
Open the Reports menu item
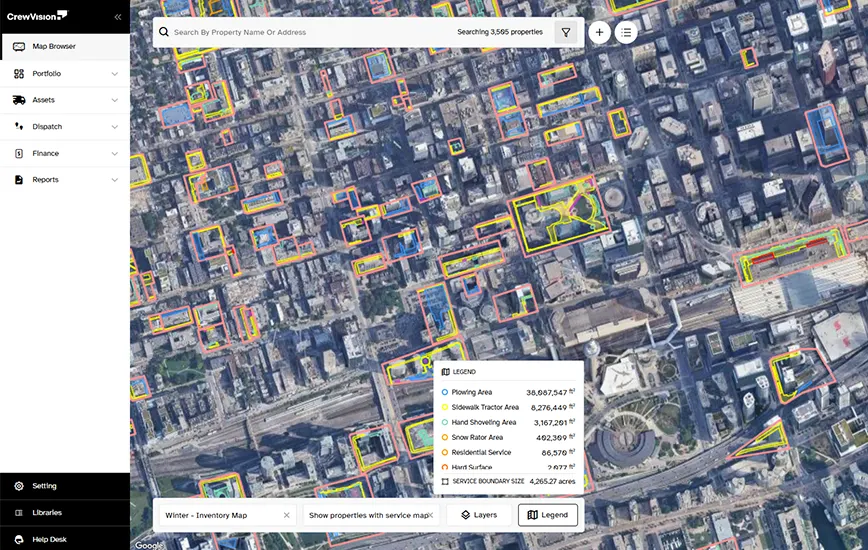coord(65,180)
